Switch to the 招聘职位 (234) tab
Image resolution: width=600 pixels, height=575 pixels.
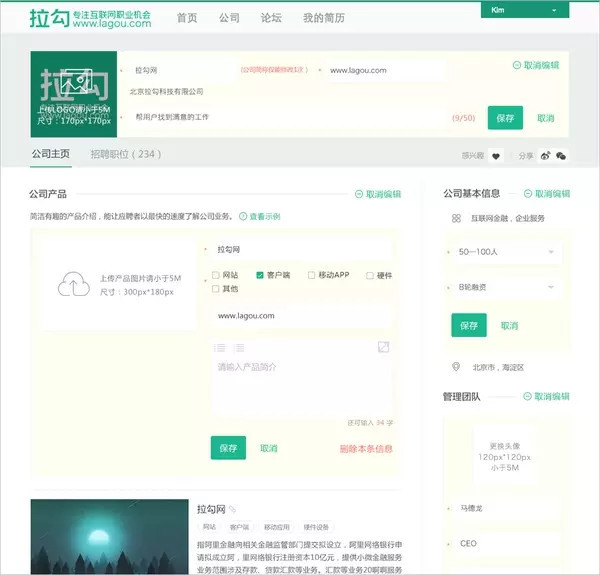point(126,154)
